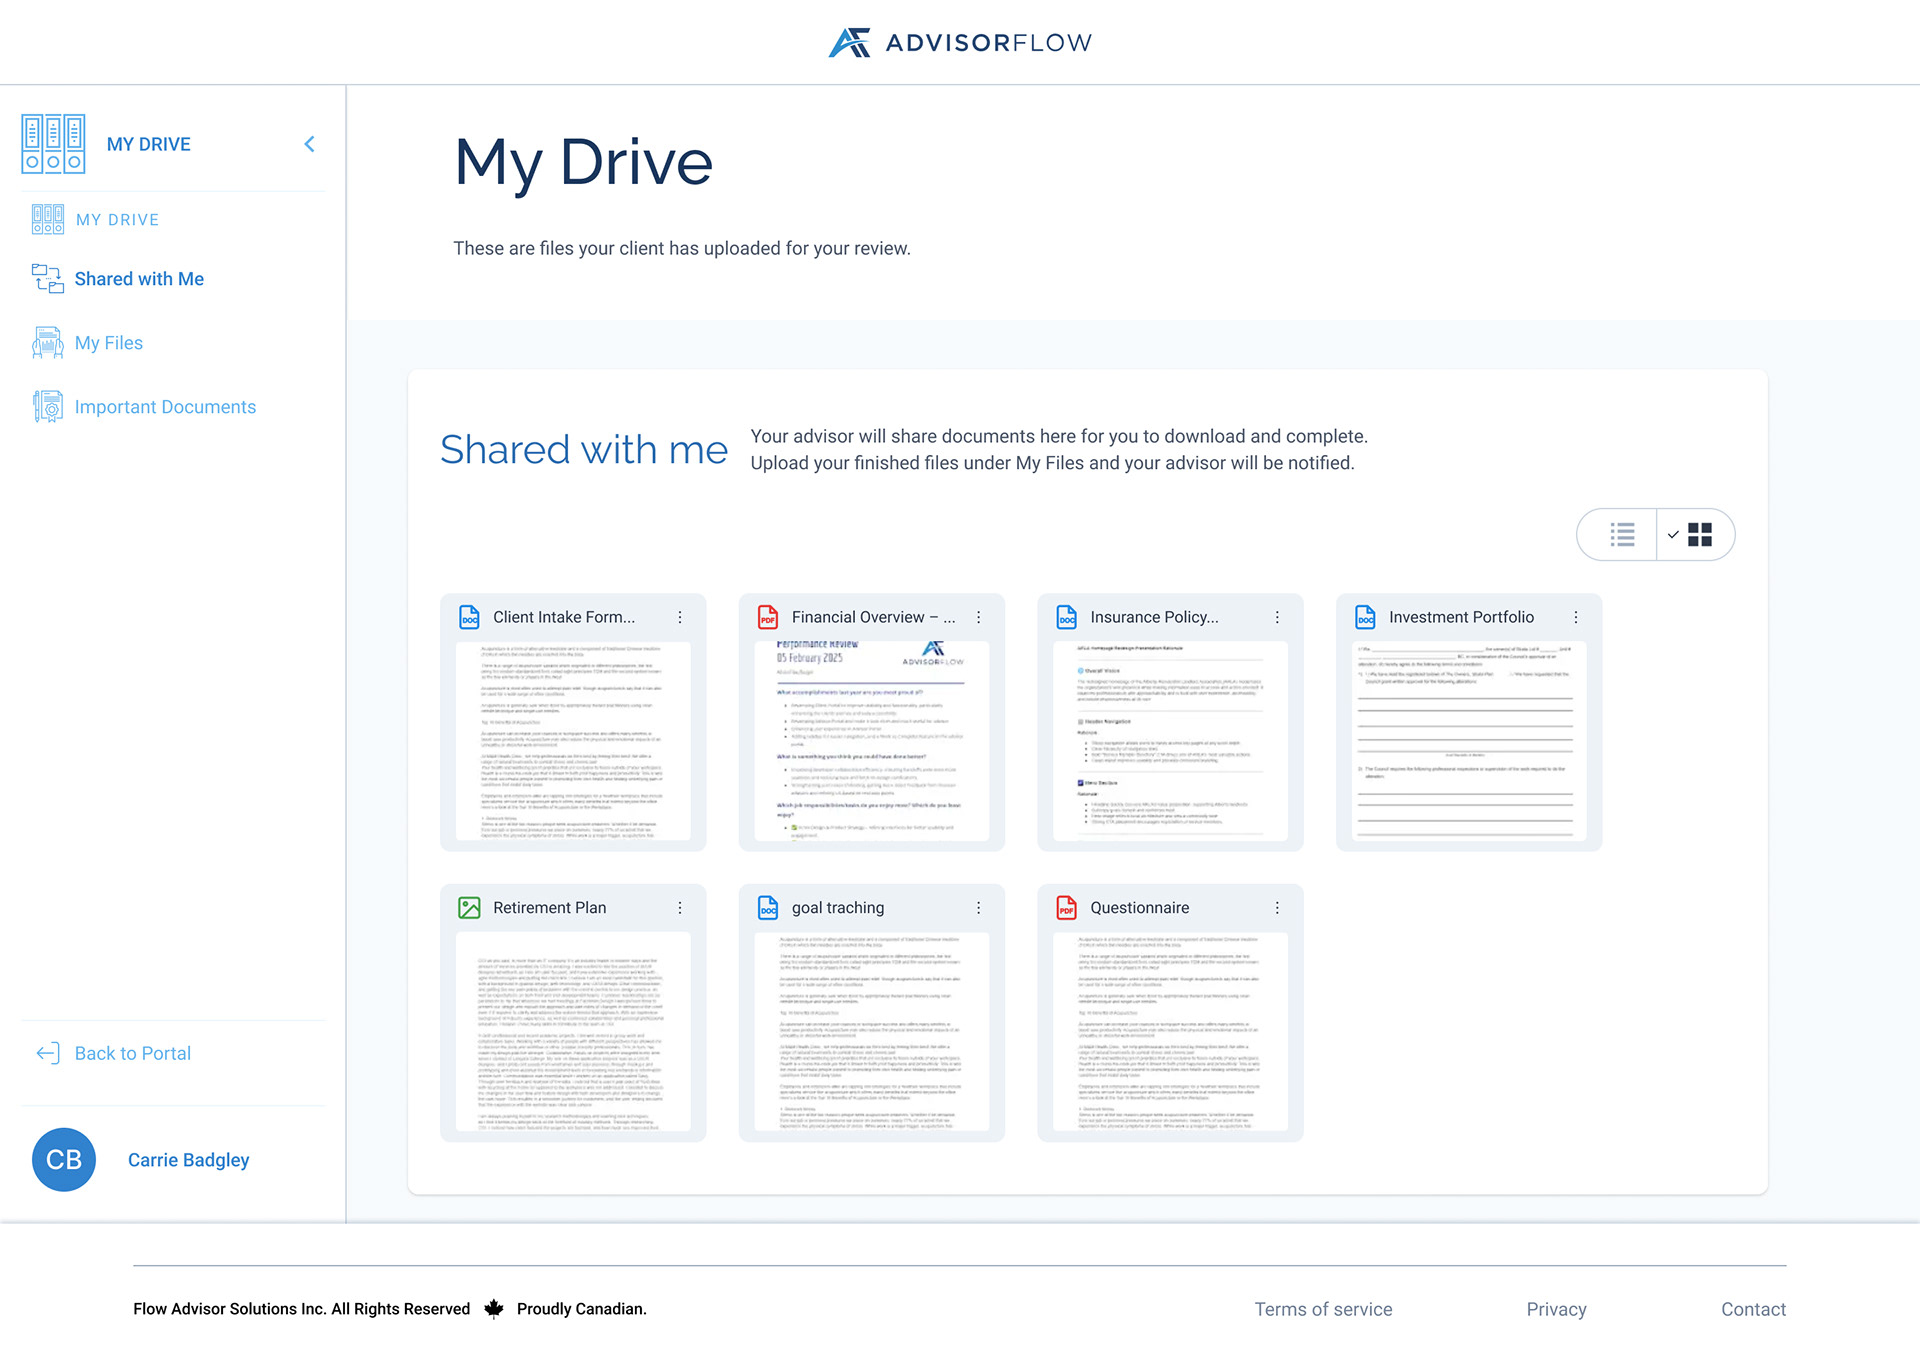The height and width of the screenshot is (1365, 1920).
Task: Click the DOC icon on Client Intake Form
Action: coord(469,616)
